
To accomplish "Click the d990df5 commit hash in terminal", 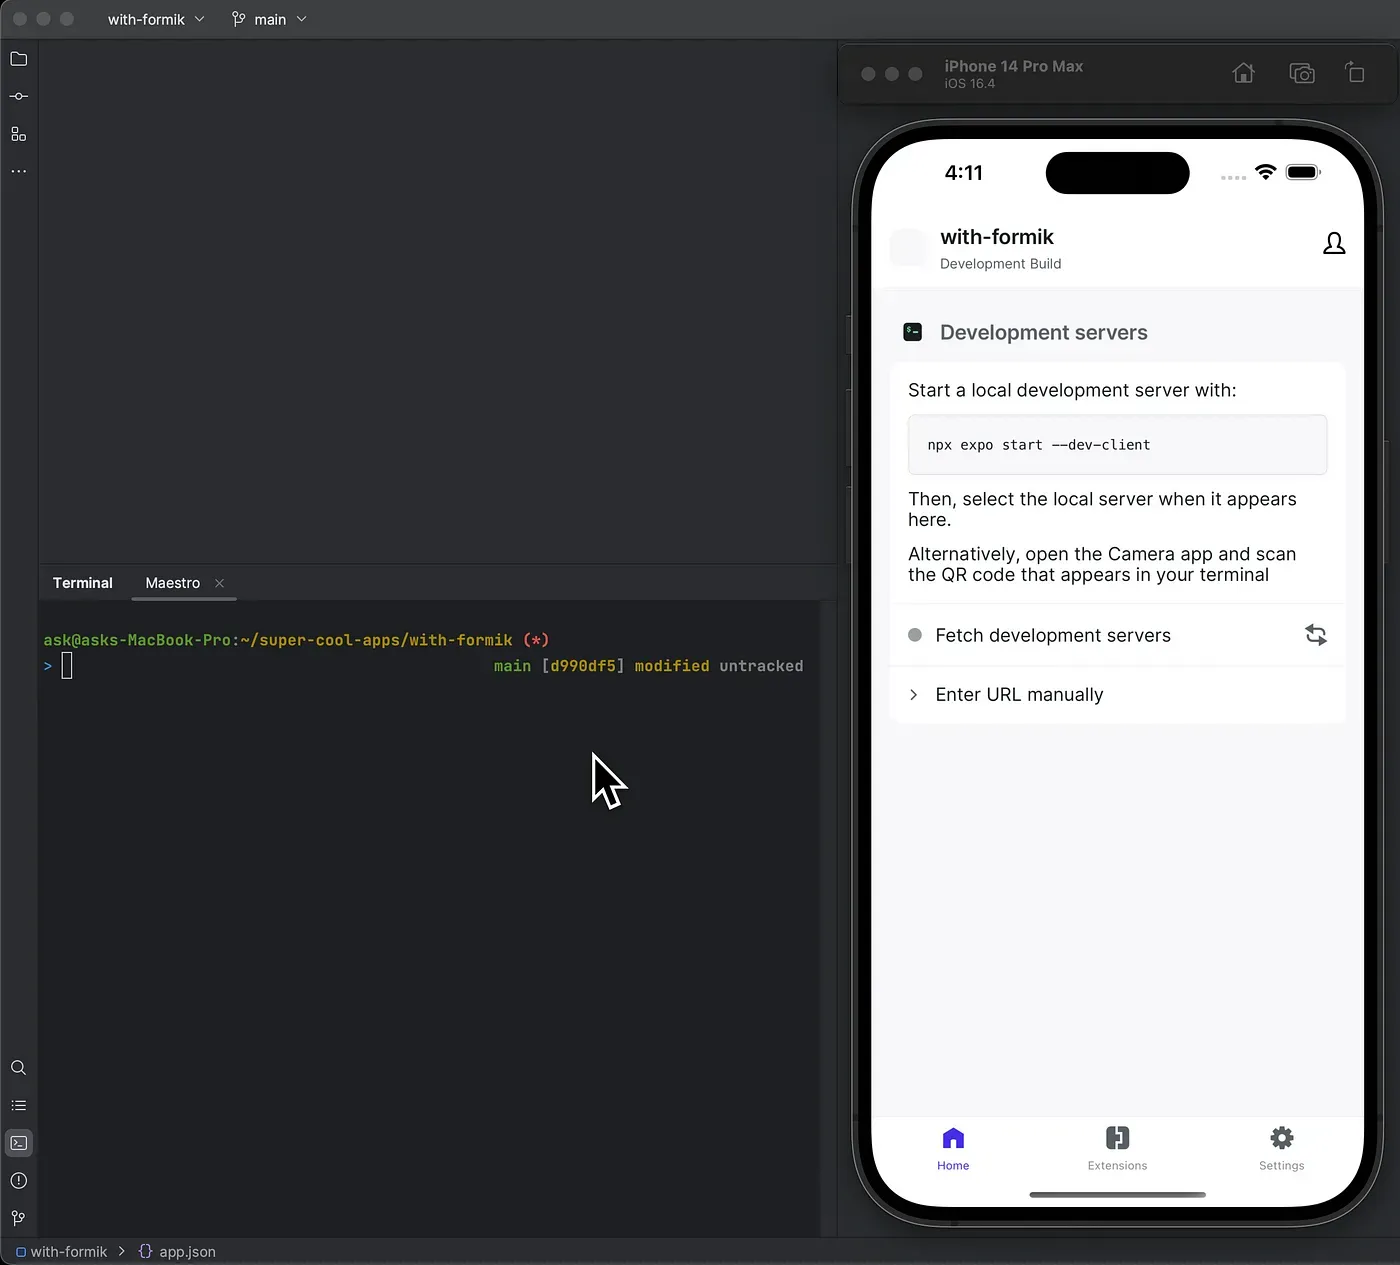I will coord(583,666).
